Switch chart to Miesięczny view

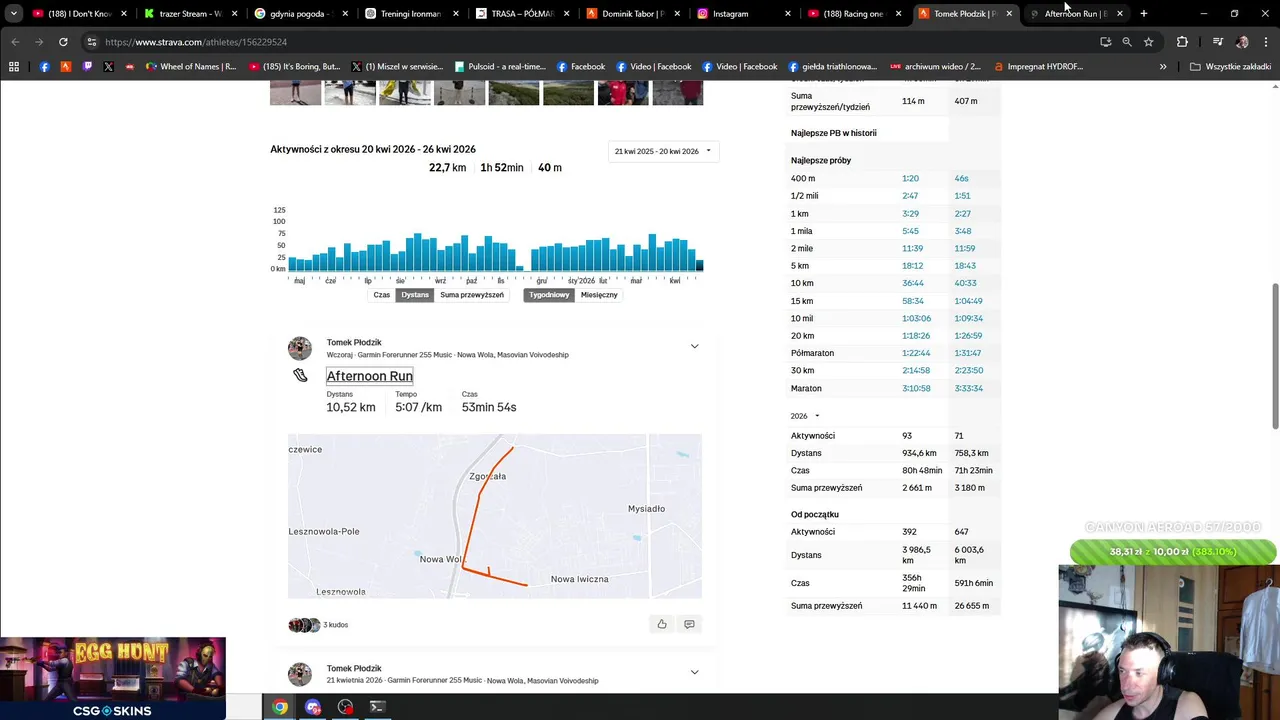tap(599, 295)
